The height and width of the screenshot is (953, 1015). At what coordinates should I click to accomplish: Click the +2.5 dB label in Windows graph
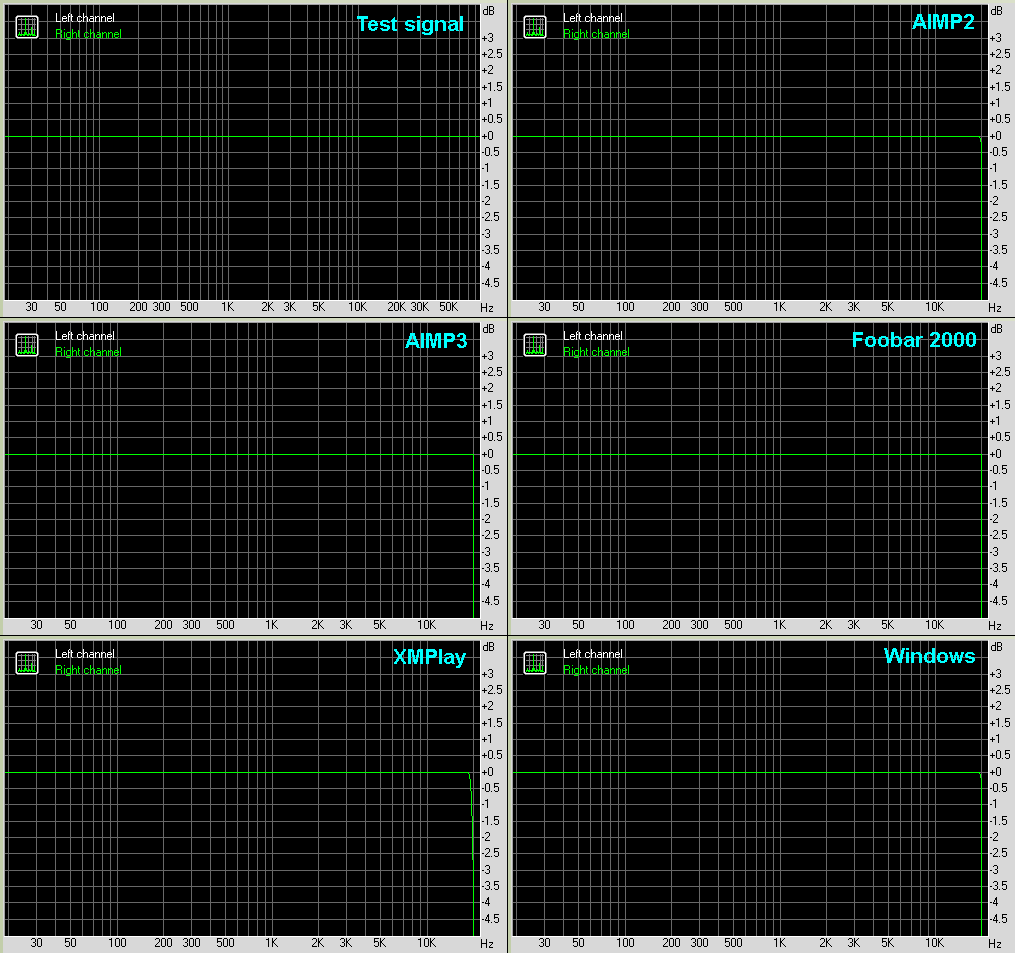[999, 690]
